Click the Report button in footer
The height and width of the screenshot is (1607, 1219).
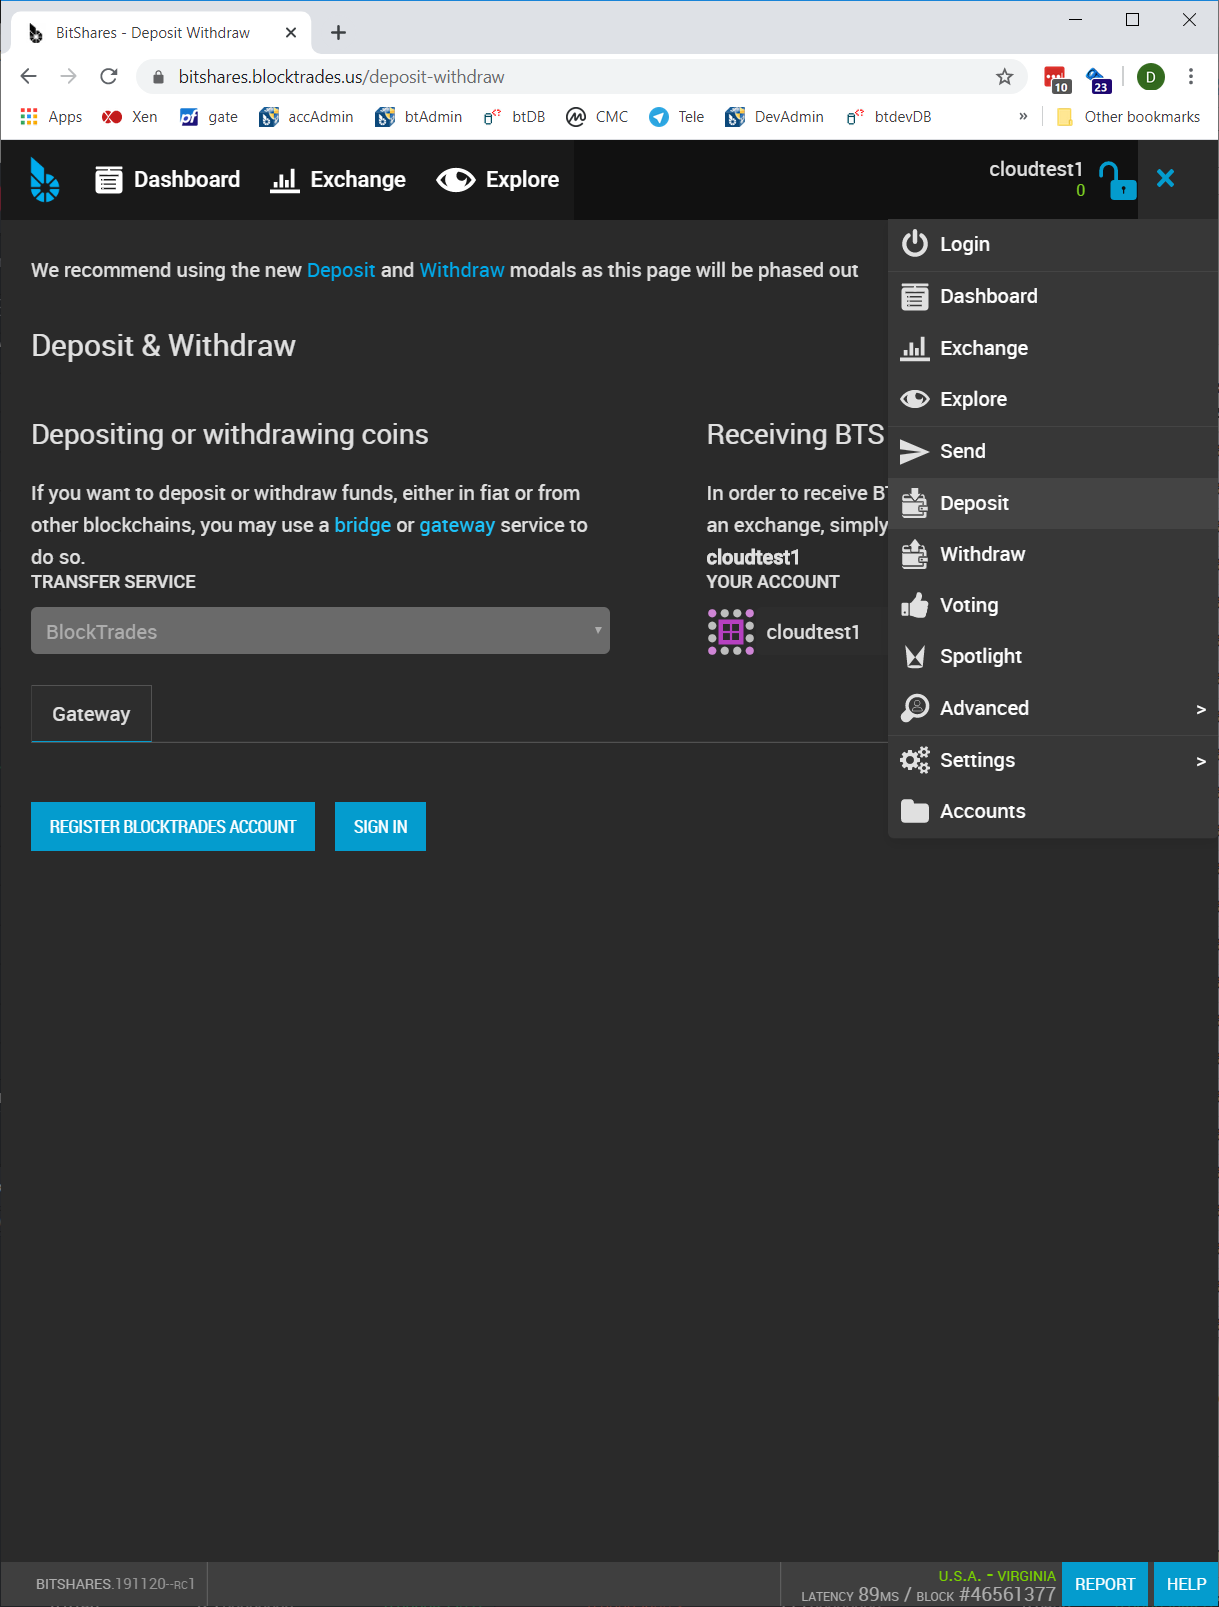(1105, 1584)
